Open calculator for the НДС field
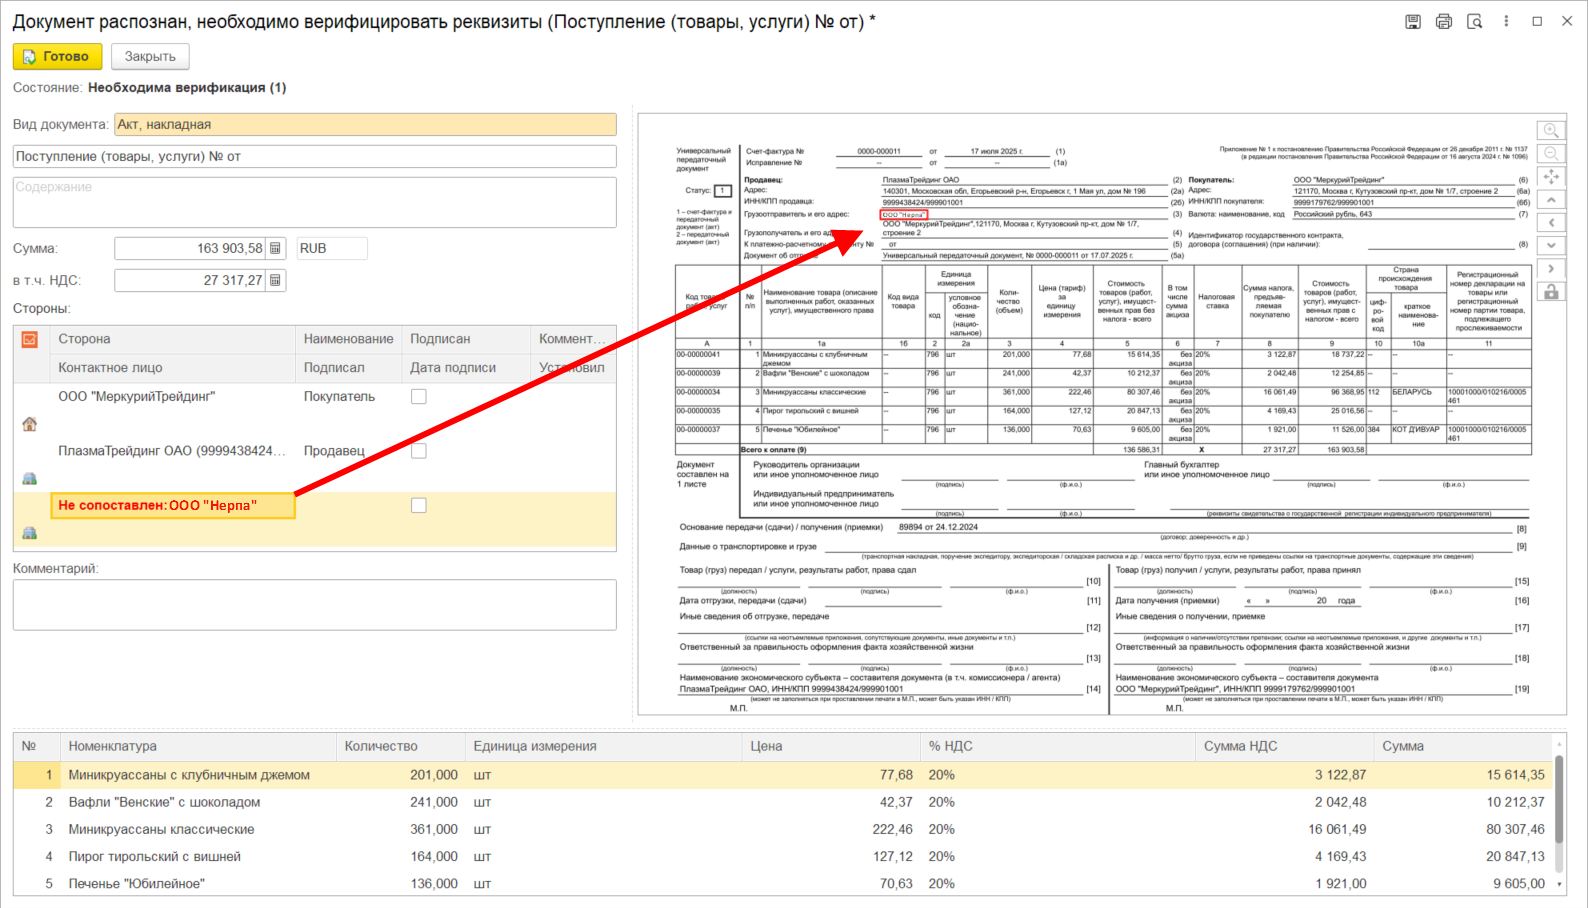 [x=276, y=280]
